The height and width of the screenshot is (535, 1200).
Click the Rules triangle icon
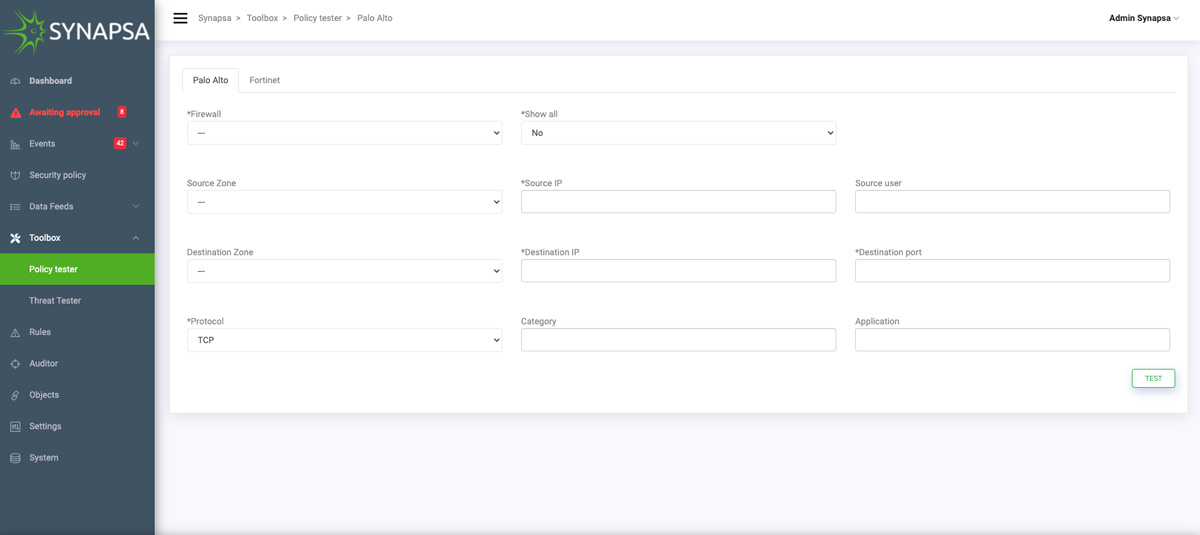tap(15, 332)
